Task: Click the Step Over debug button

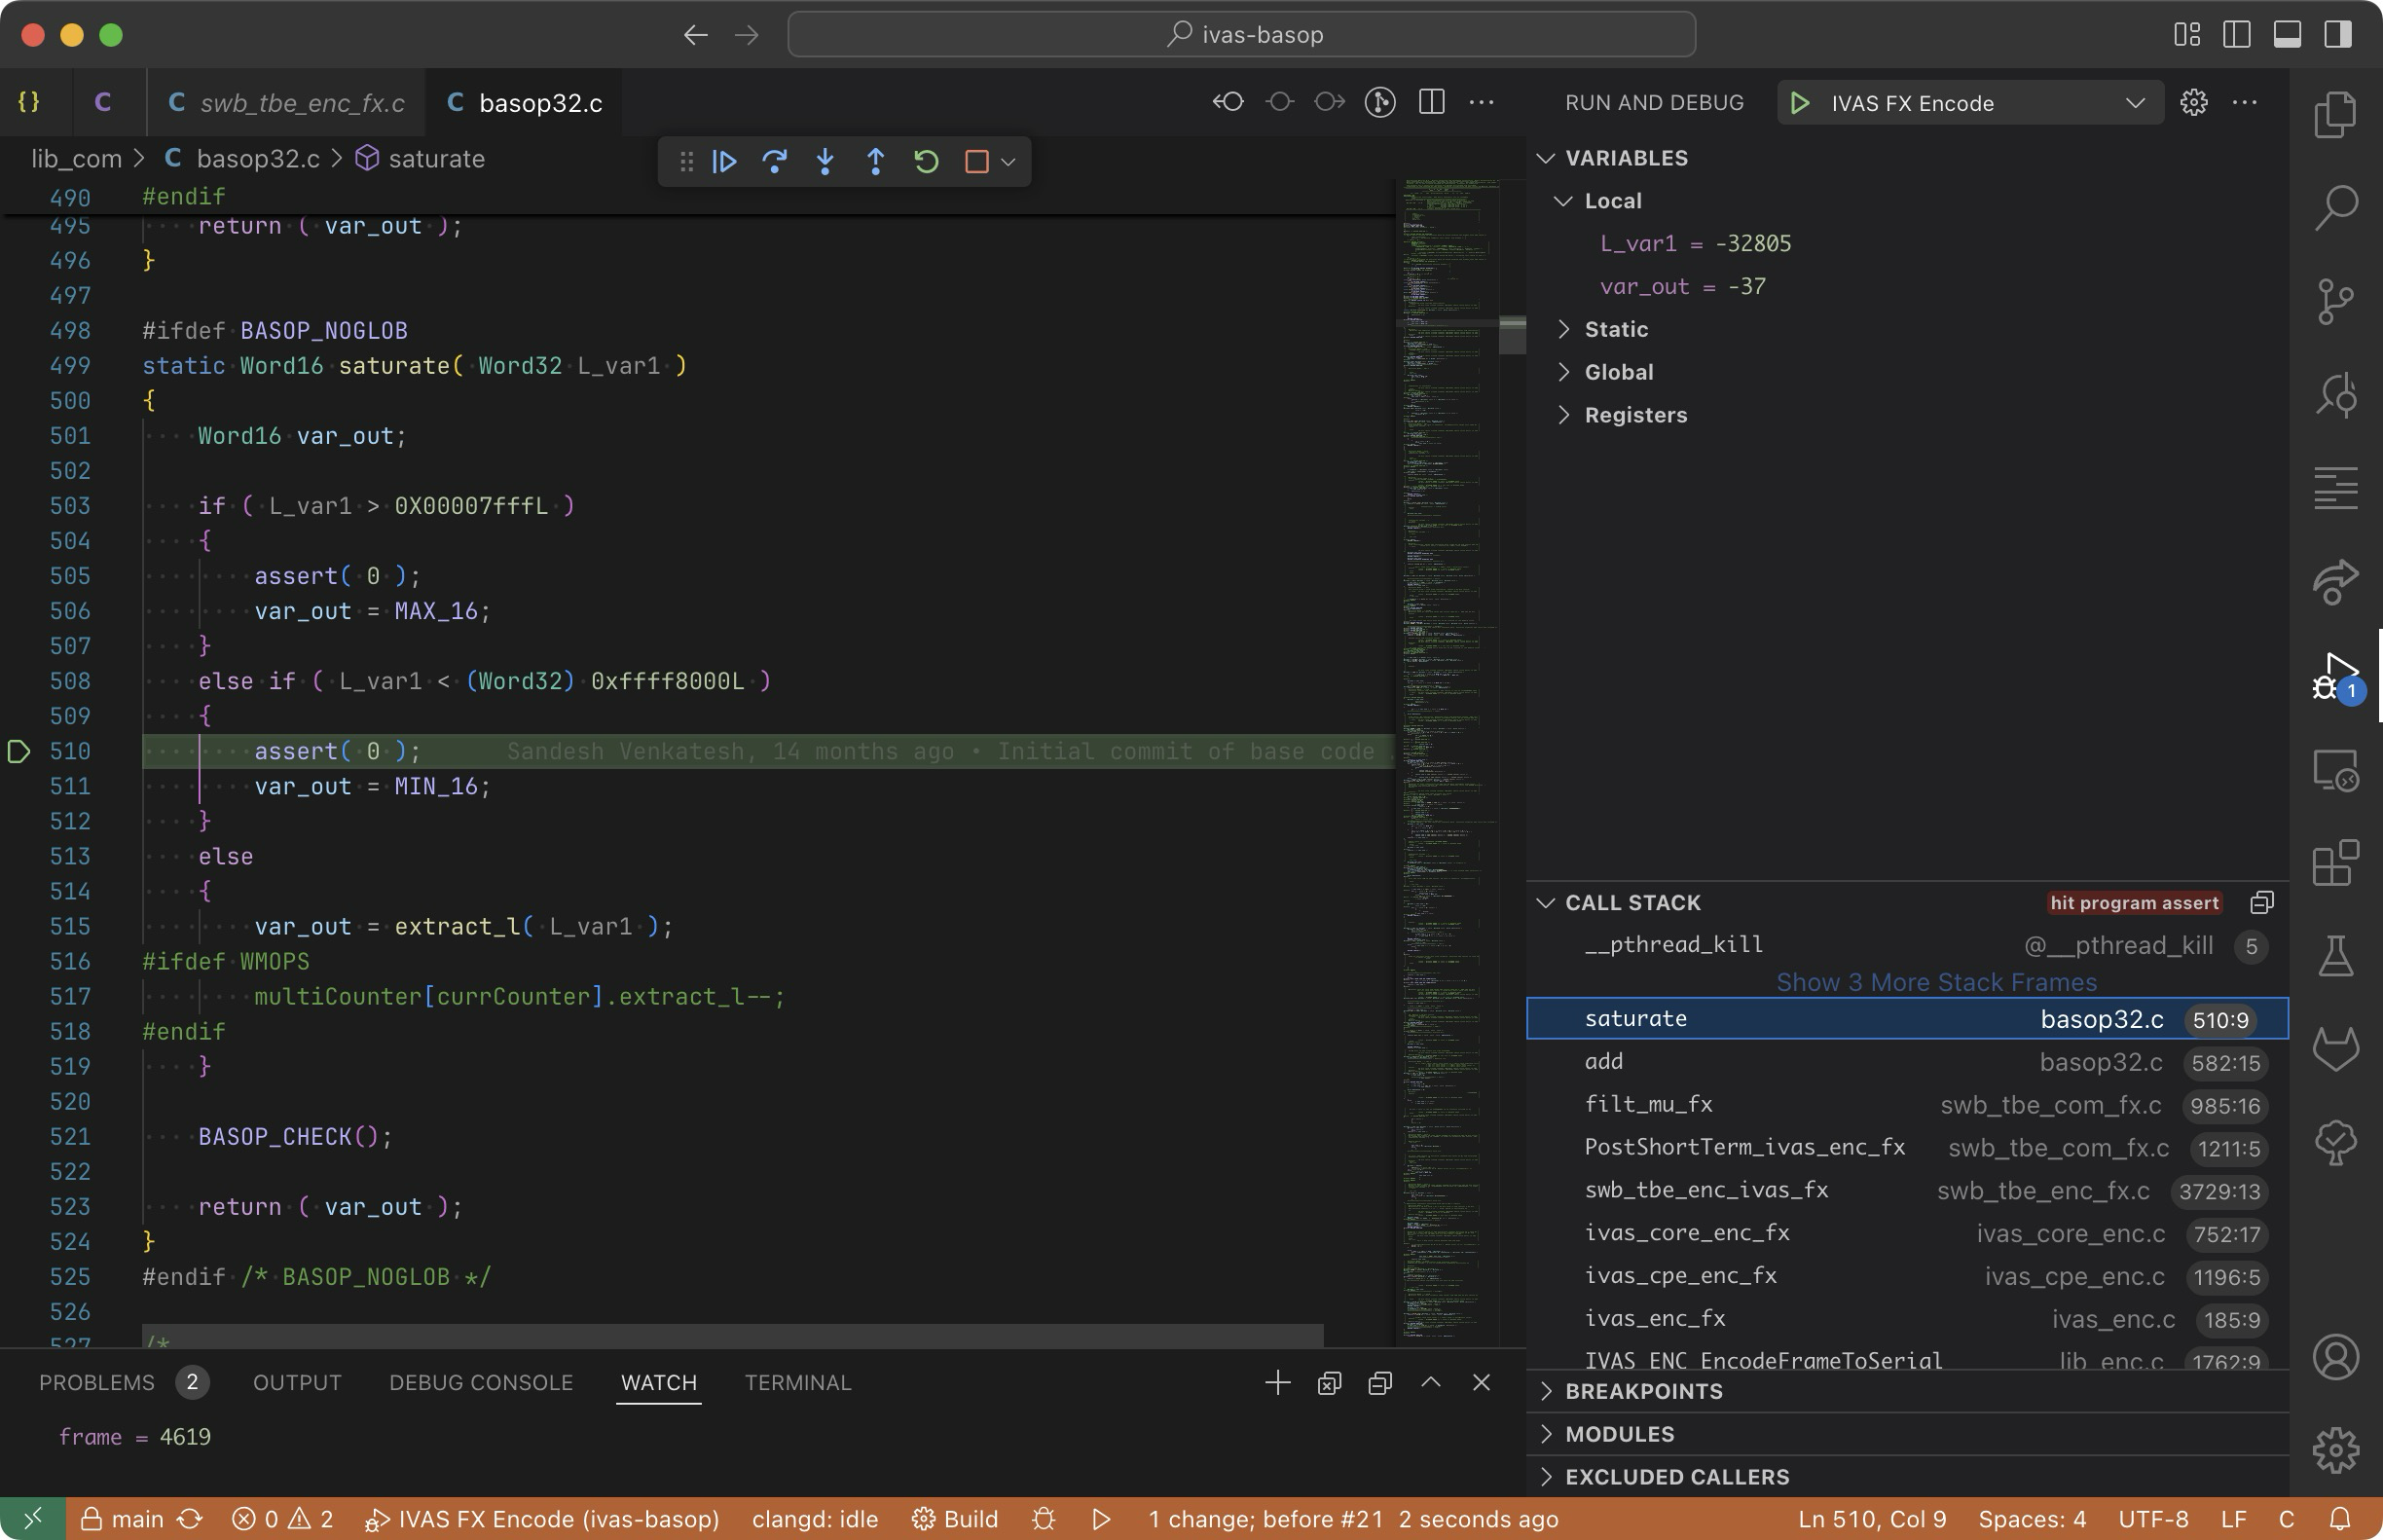Action: coord(774,161)
